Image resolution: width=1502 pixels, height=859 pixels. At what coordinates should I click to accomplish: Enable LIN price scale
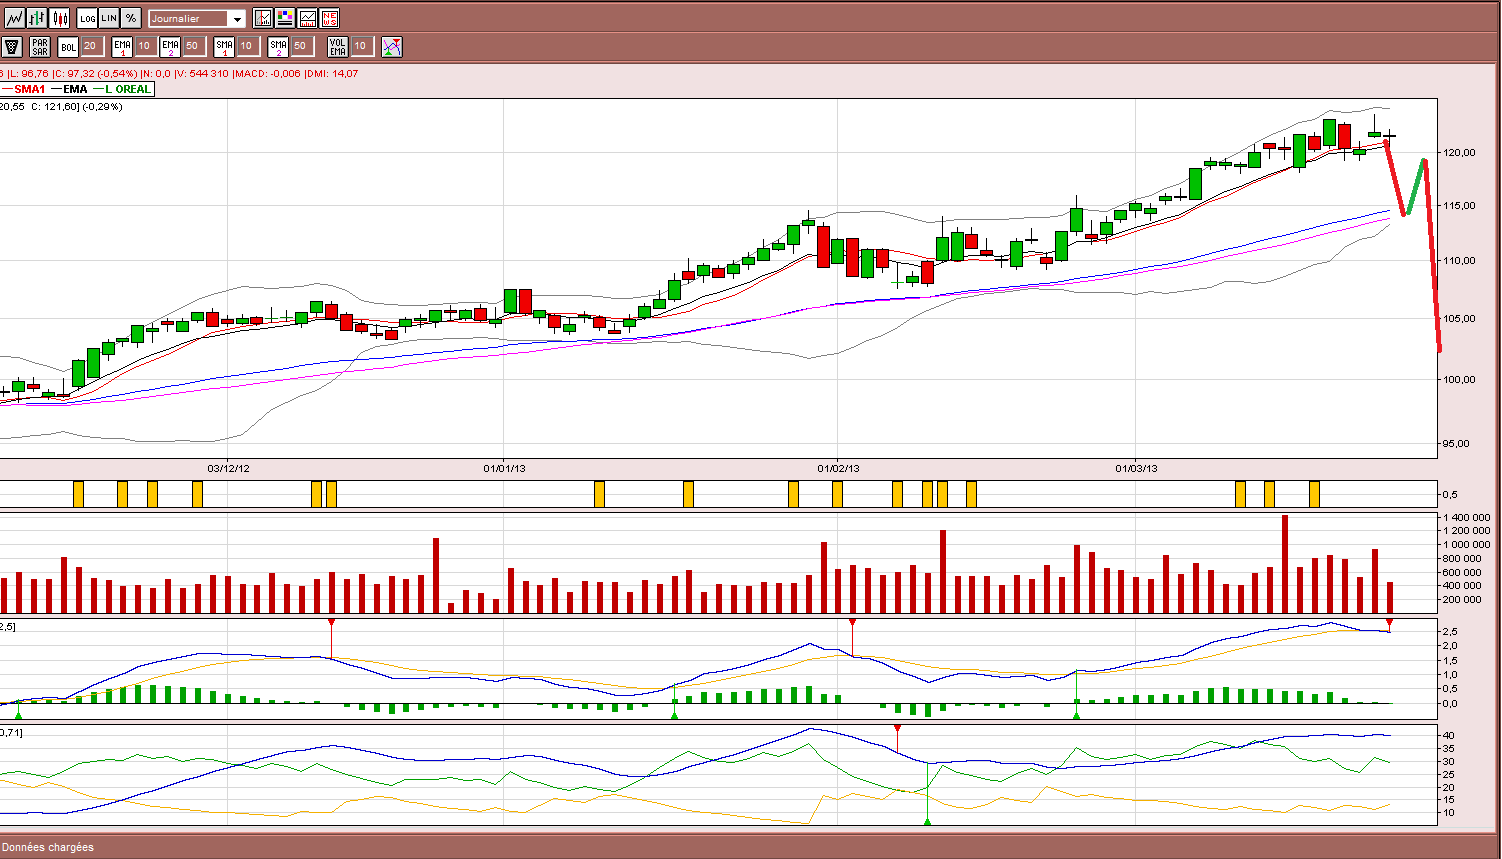[109, 18]
